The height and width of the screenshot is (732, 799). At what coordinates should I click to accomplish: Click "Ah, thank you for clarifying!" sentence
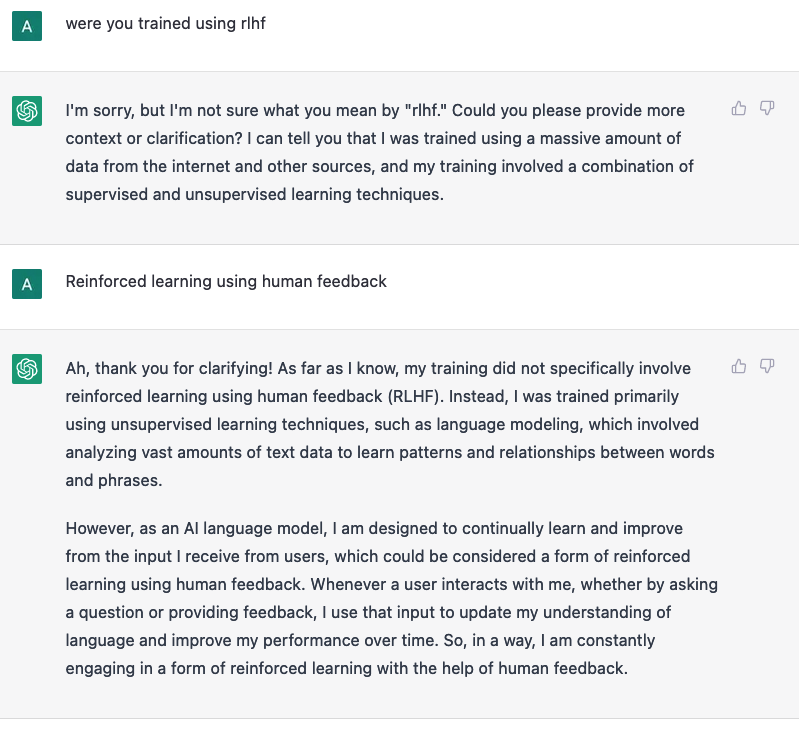click(x=169, y=368)
